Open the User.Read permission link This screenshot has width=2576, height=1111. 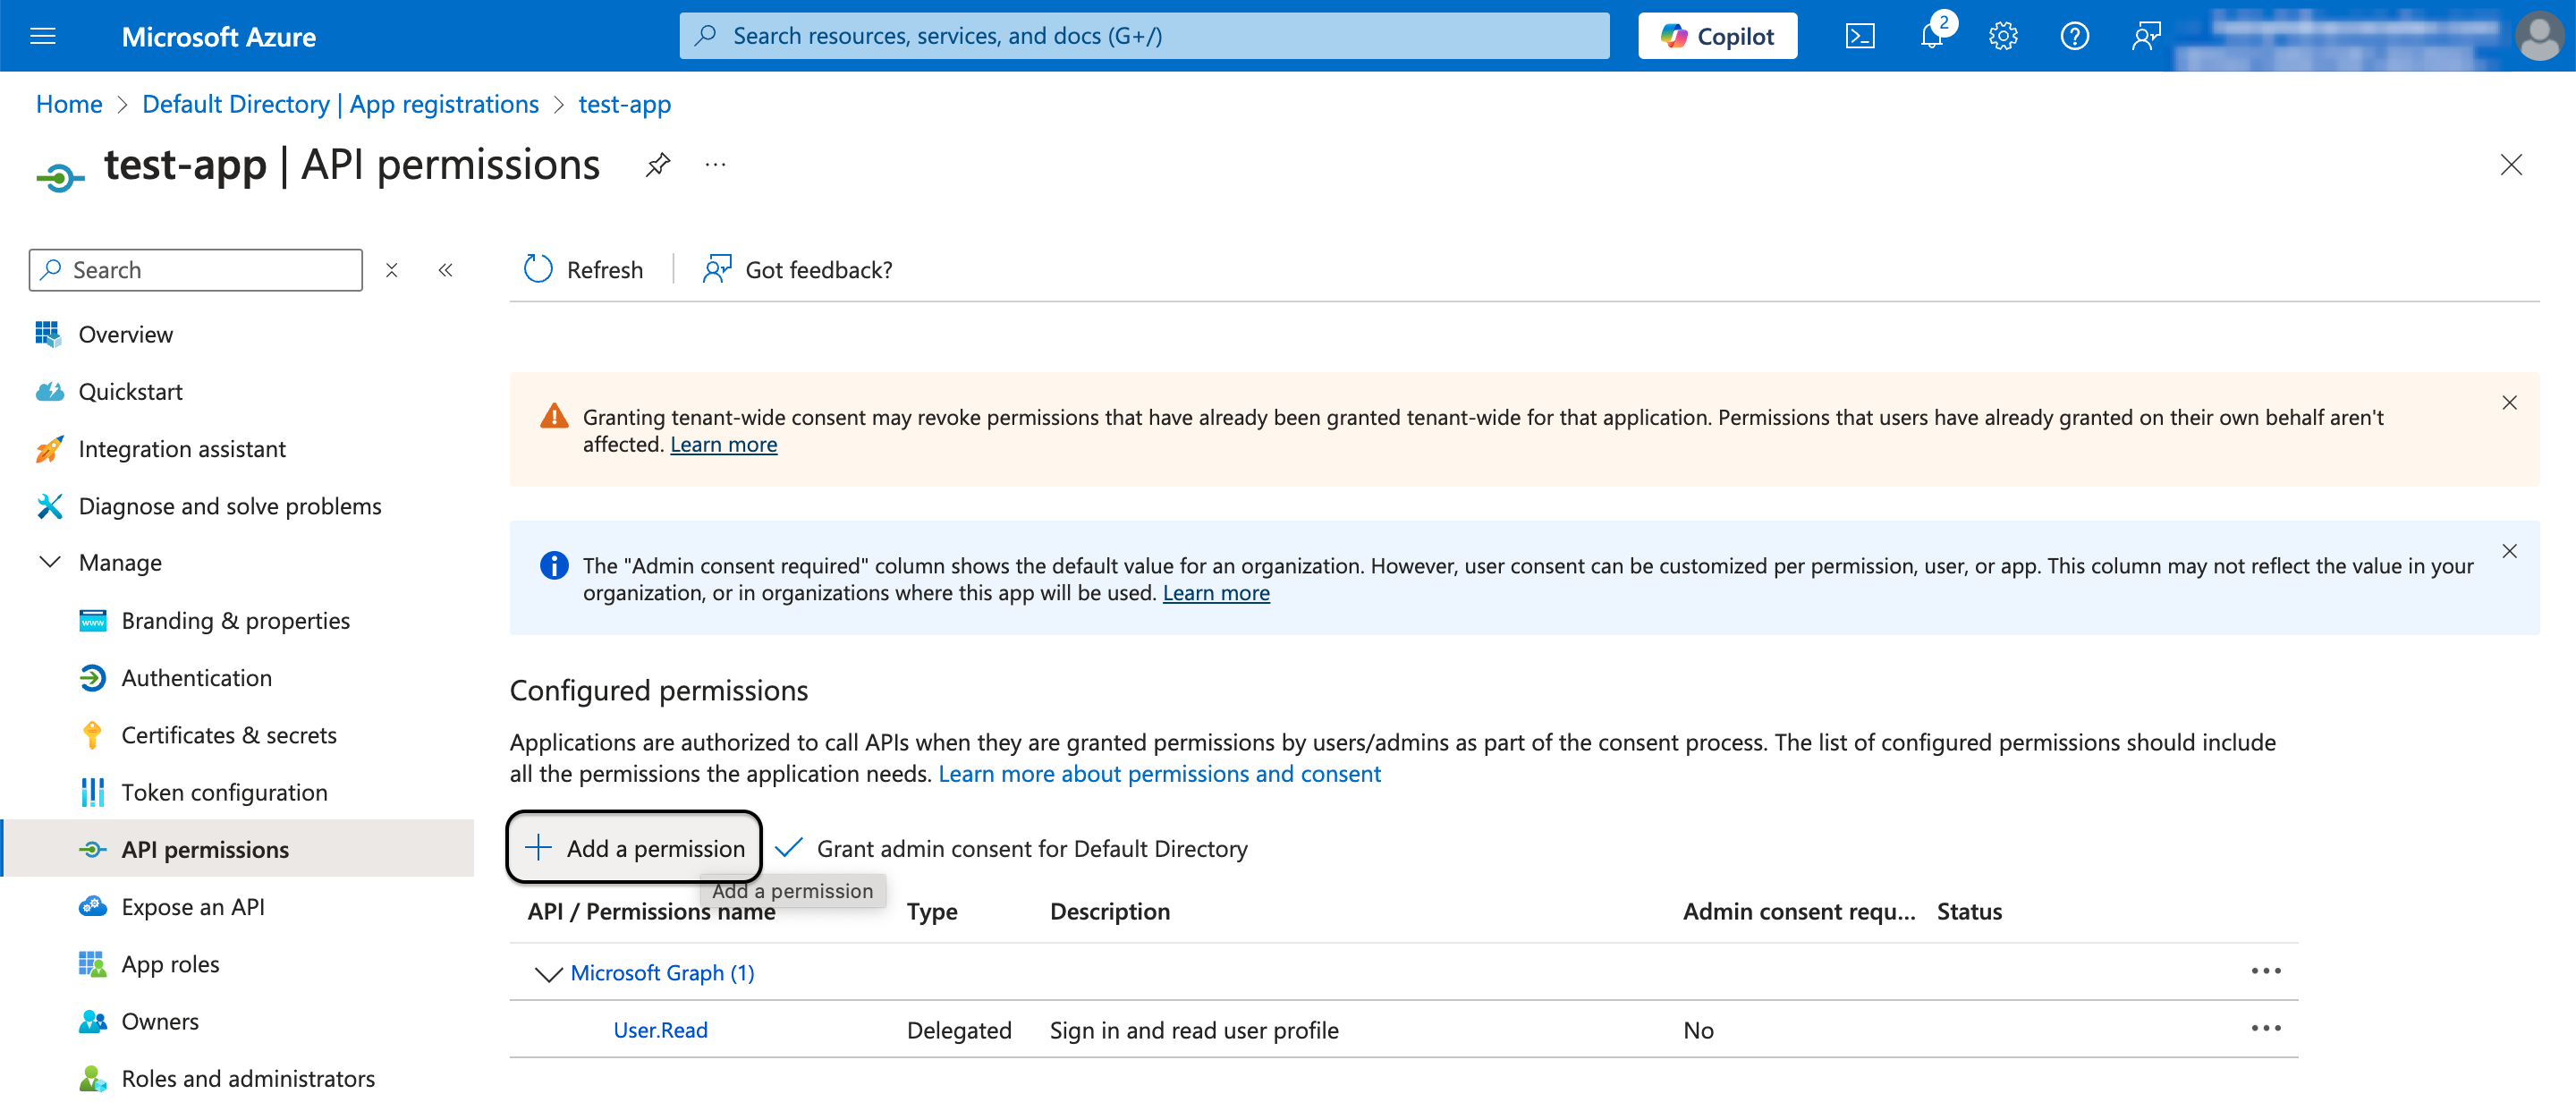coord(660,1030)
